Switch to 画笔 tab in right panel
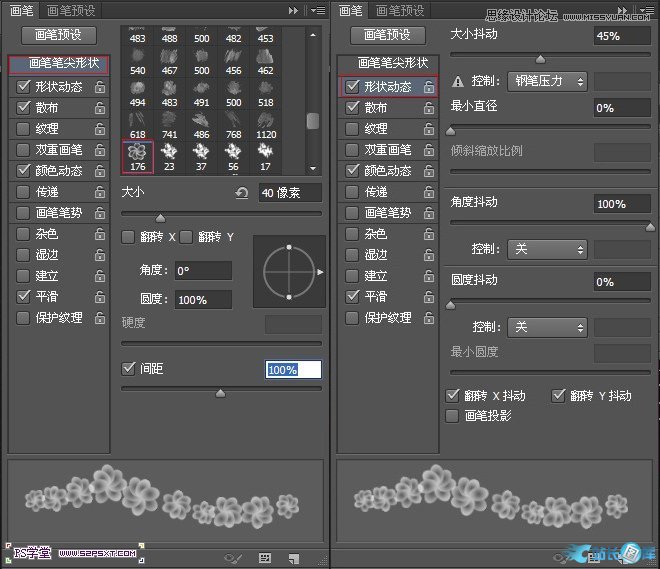This screenshot has height=569, width=660. pyautogui.click(x=351, y=10)
